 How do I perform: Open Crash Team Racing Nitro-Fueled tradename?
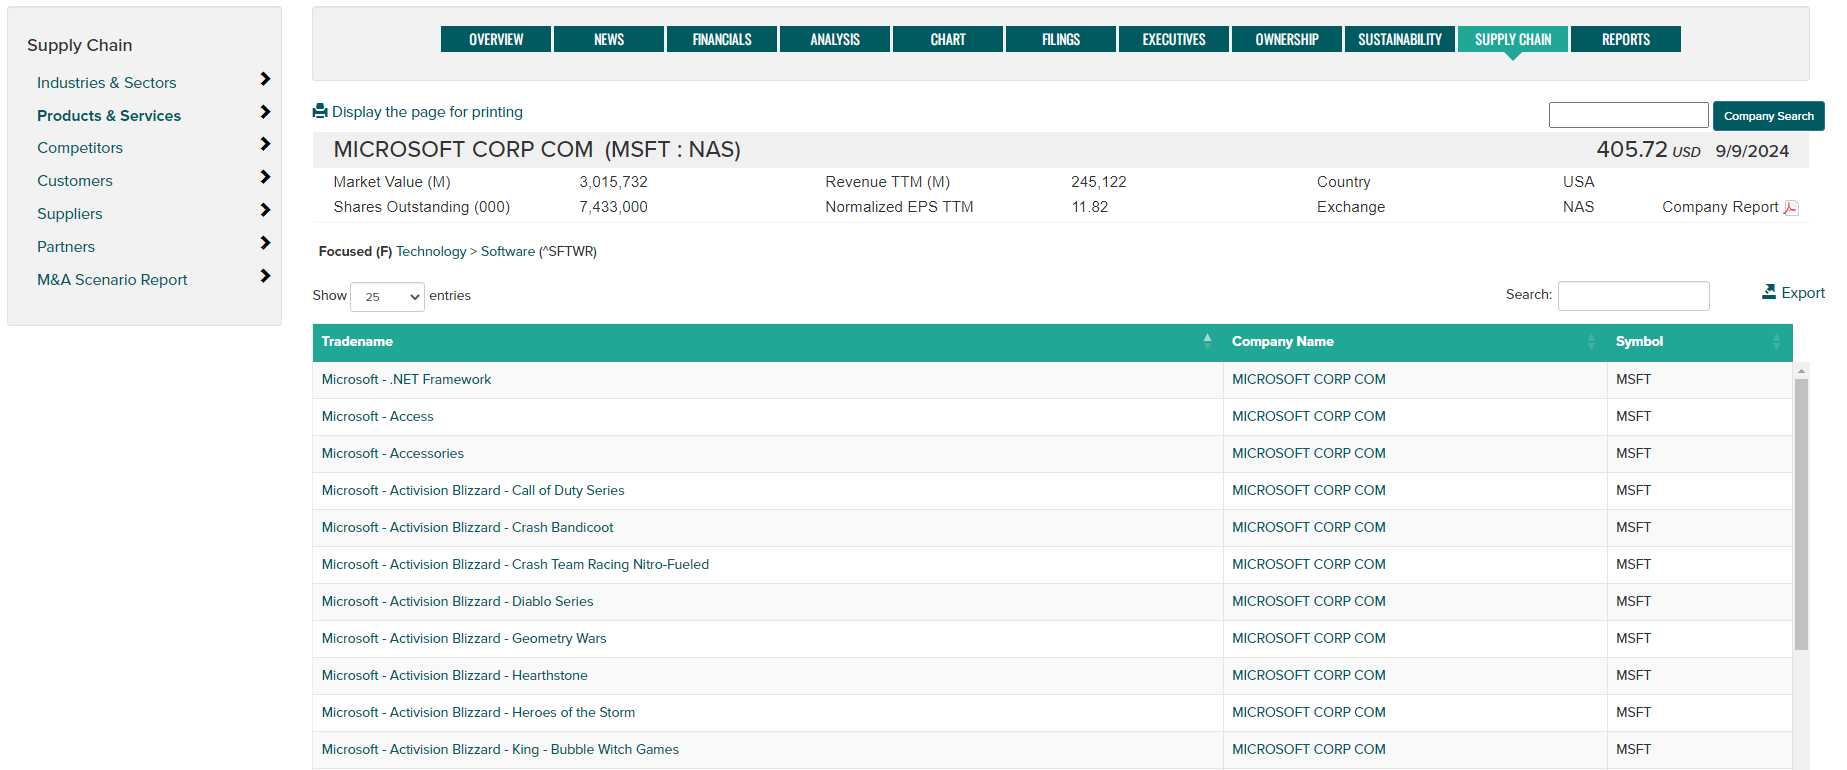coord(515,564)
